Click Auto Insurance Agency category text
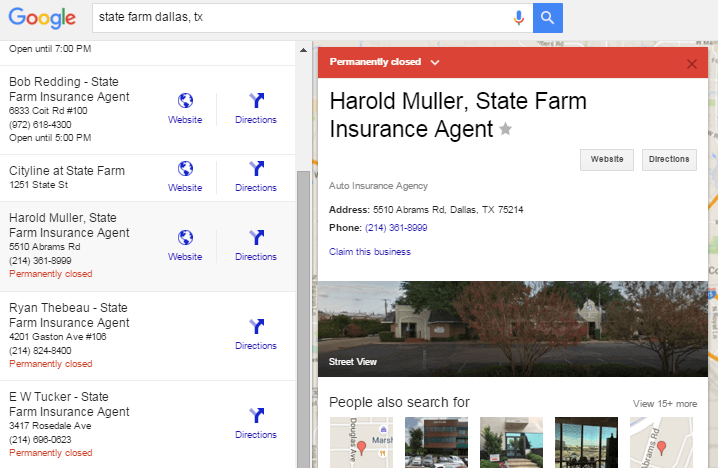718x468 pixels. [378, 186]
